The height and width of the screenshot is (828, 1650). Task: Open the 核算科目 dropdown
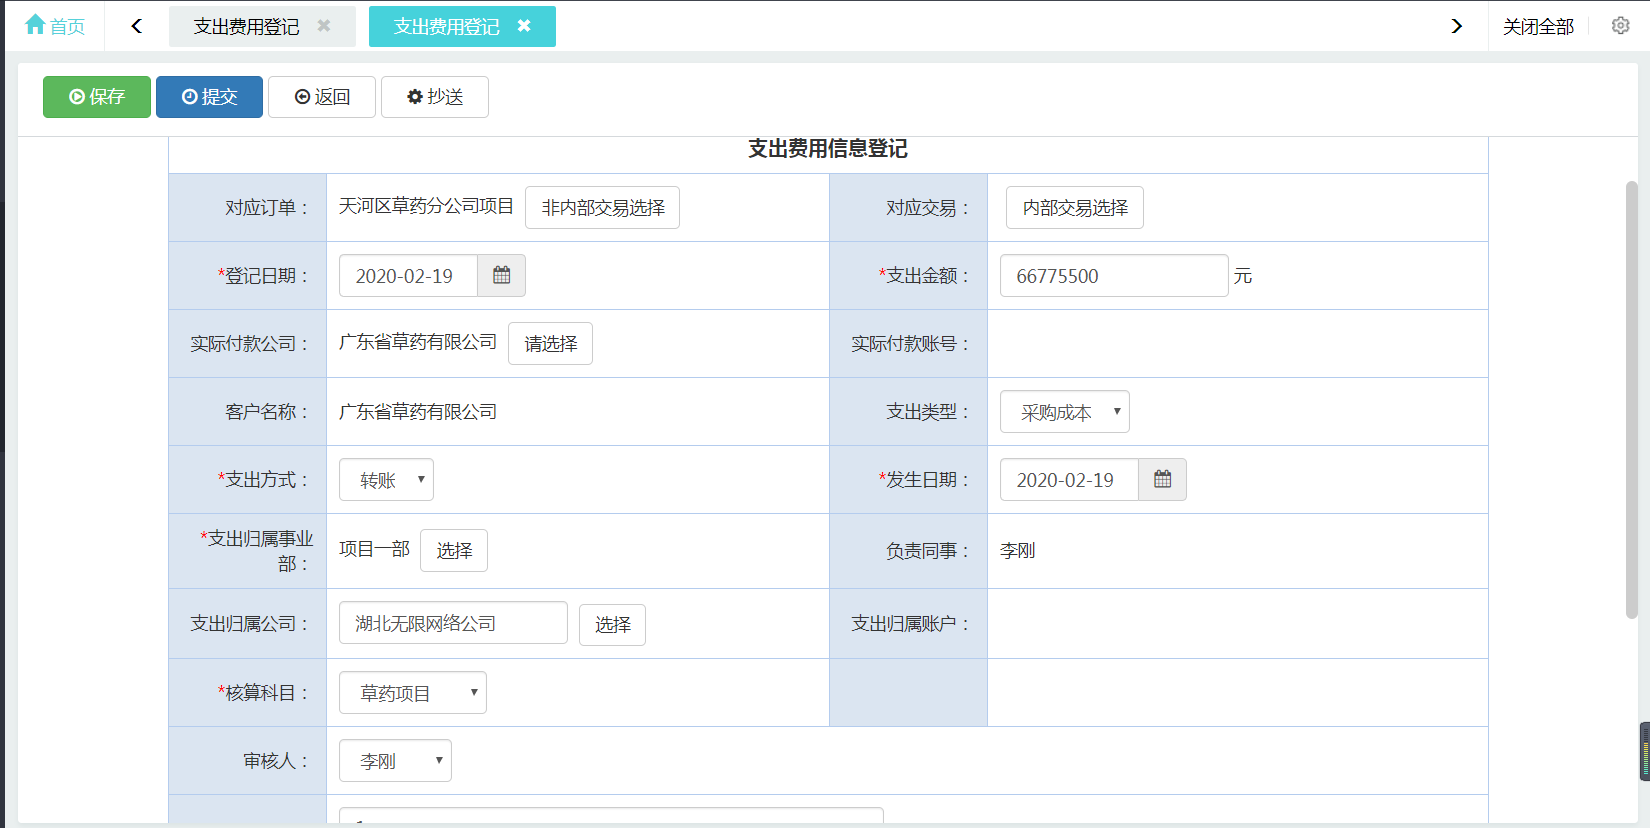click(x=412, y=693)
